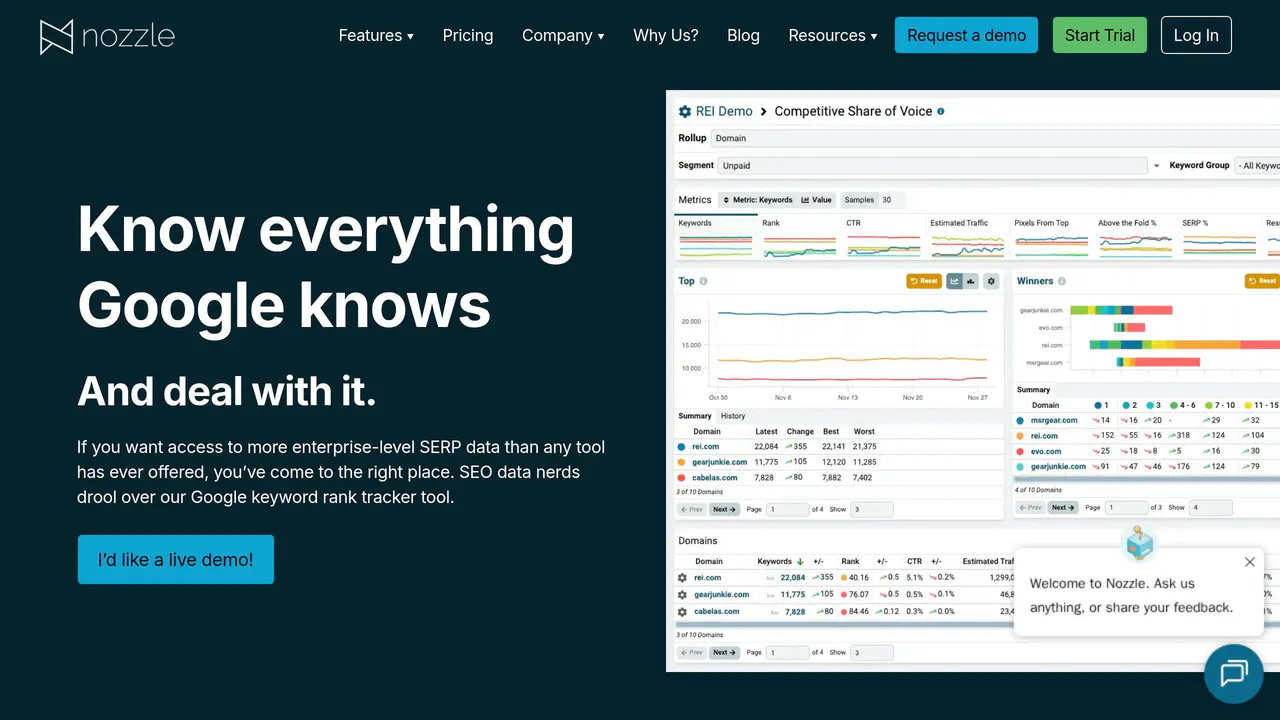Open the Metric: Keywords selector
The height and width of the screenshot is (720, 1280).
pyautogui.click(x=757, y=200)
